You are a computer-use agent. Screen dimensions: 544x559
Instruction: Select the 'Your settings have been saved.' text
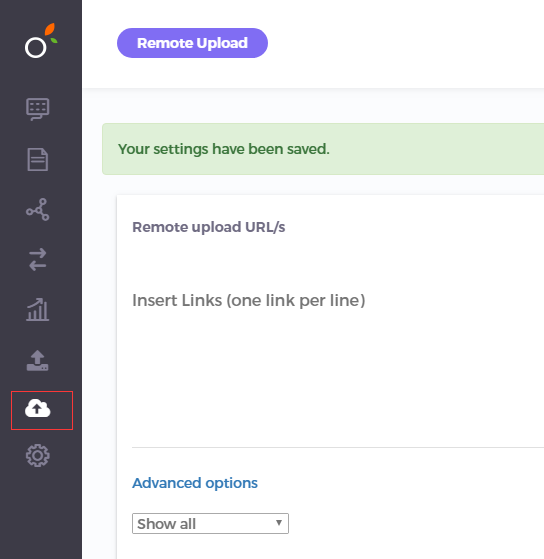(224, 149)
